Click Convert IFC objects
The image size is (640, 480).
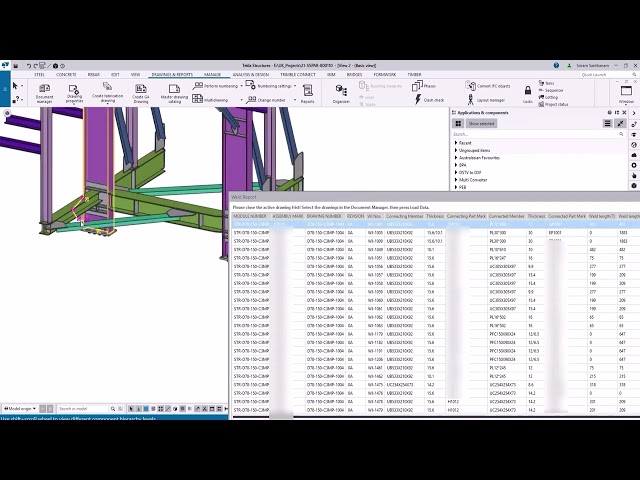(x=488, y=86)
